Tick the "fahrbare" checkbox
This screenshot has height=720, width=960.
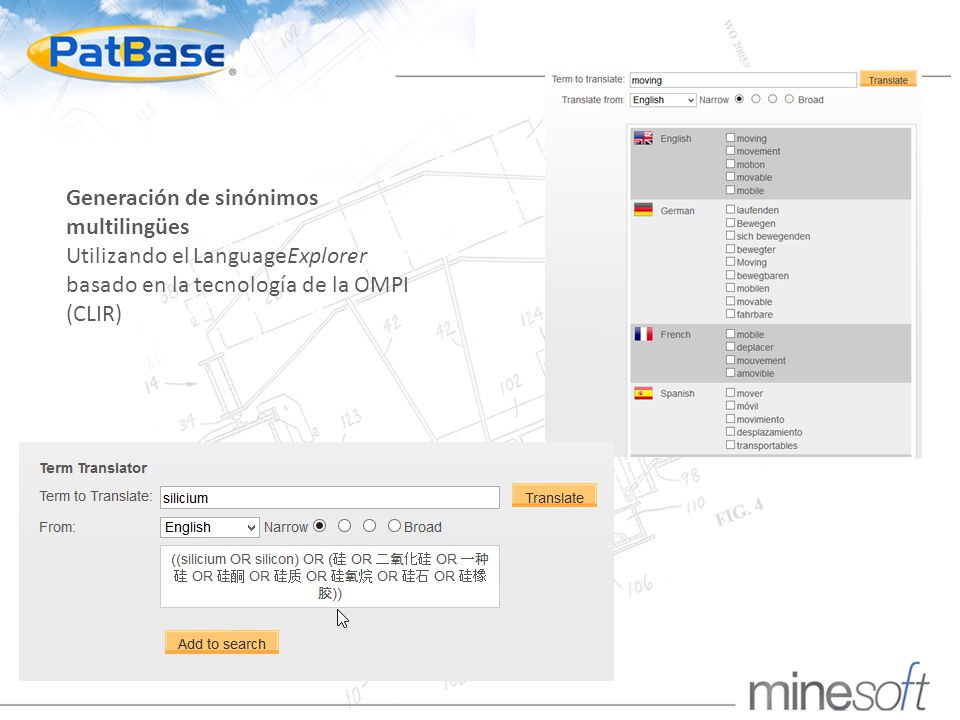click(x=730, y=314)
